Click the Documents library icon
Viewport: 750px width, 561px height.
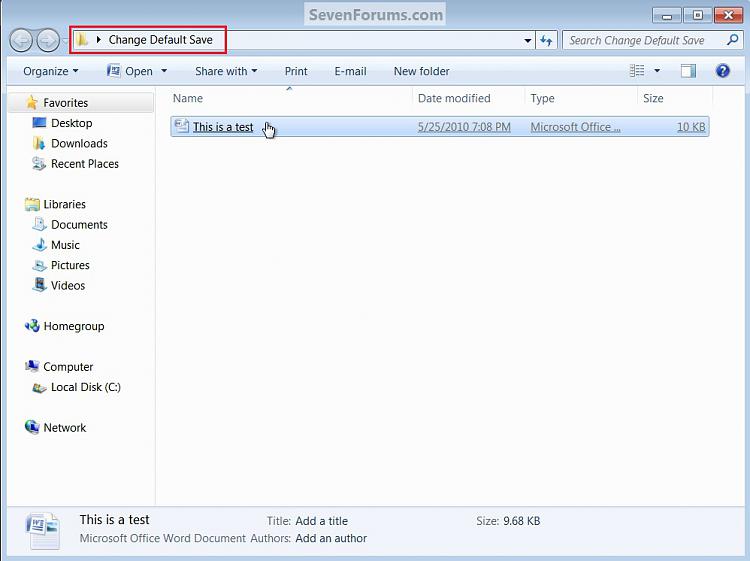click(39, 224)
